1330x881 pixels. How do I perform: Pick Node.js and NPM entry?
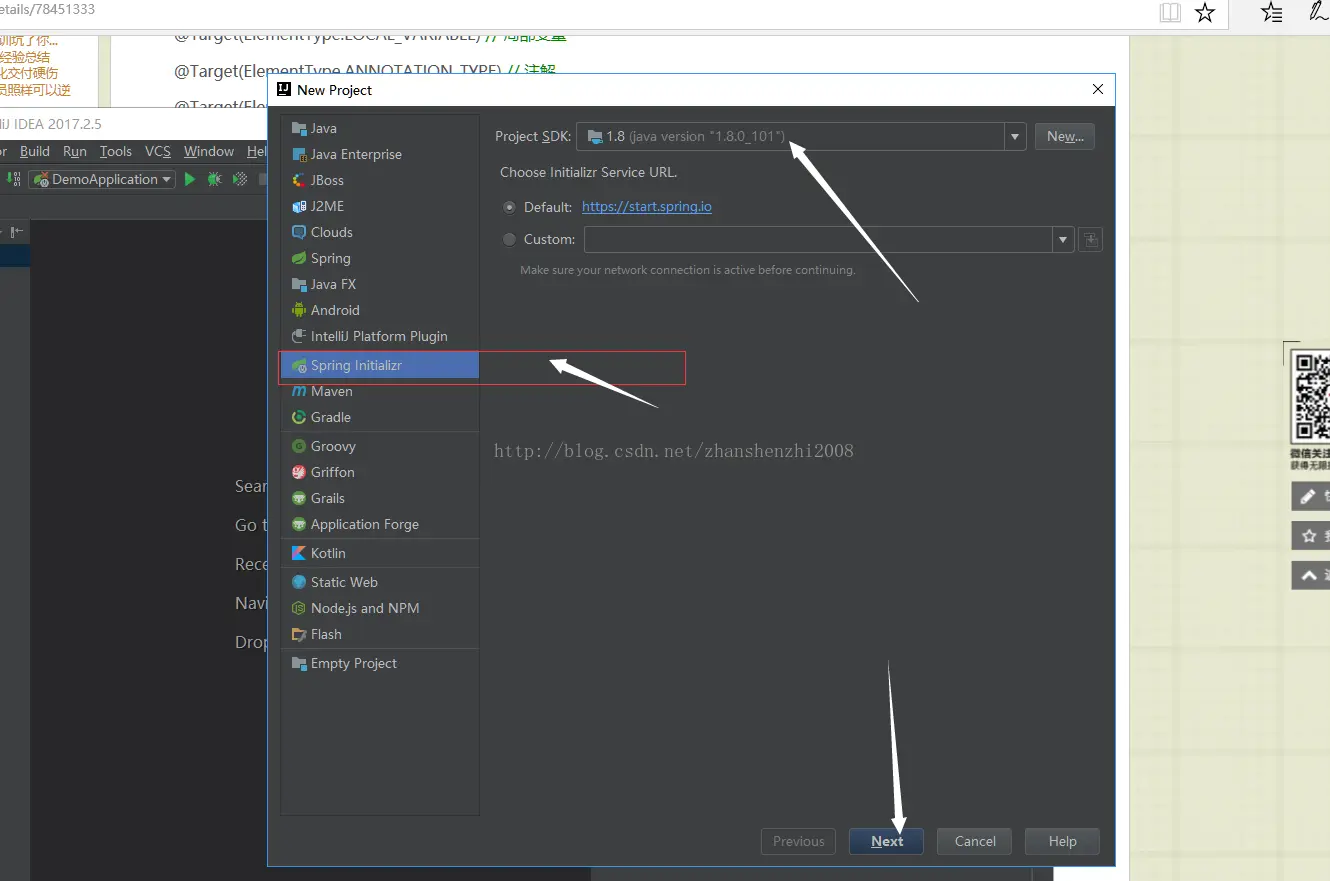coord(380,608)
